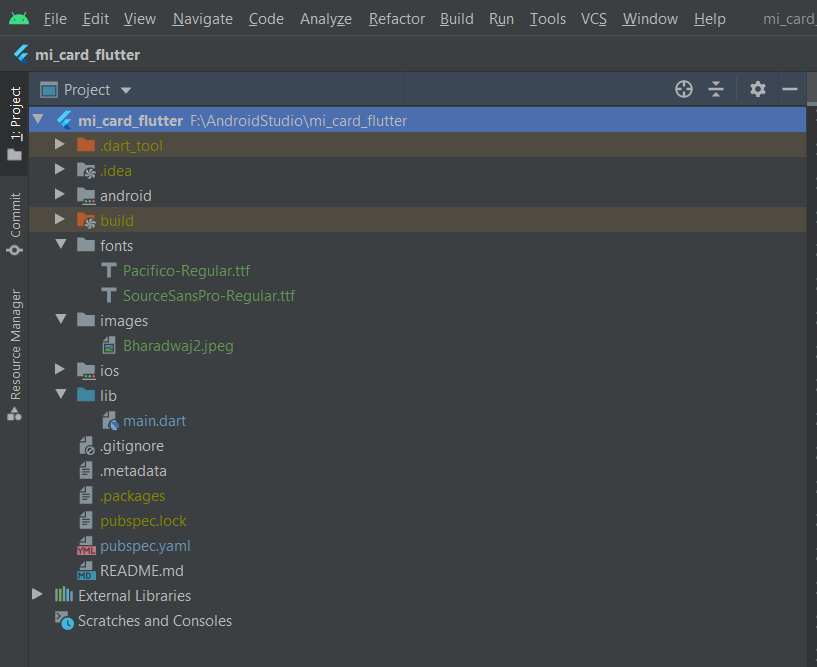Select main.dart file in lib
The width and height of the screenshot is (817, 667).
click(x=154, y=421)
